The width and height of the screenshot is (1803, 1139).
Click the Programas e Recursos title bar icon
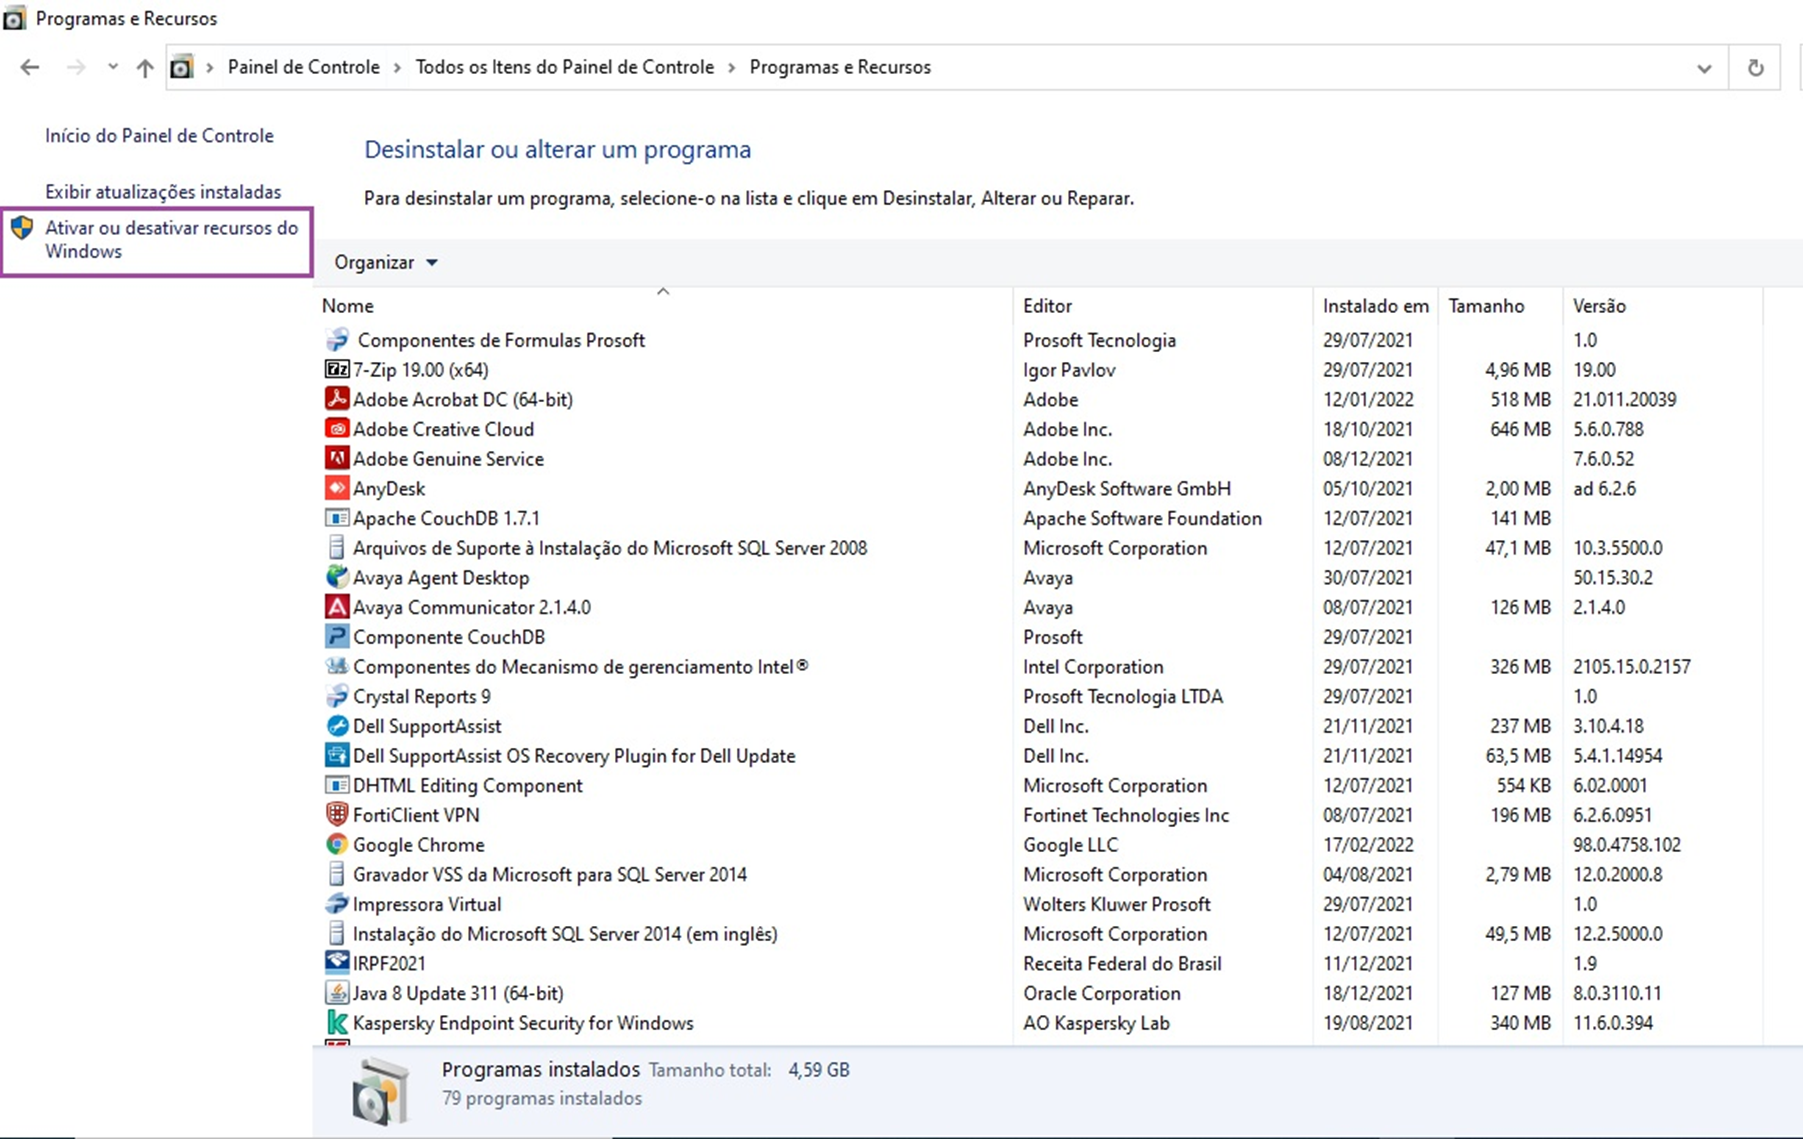click(x=14, y=18)
